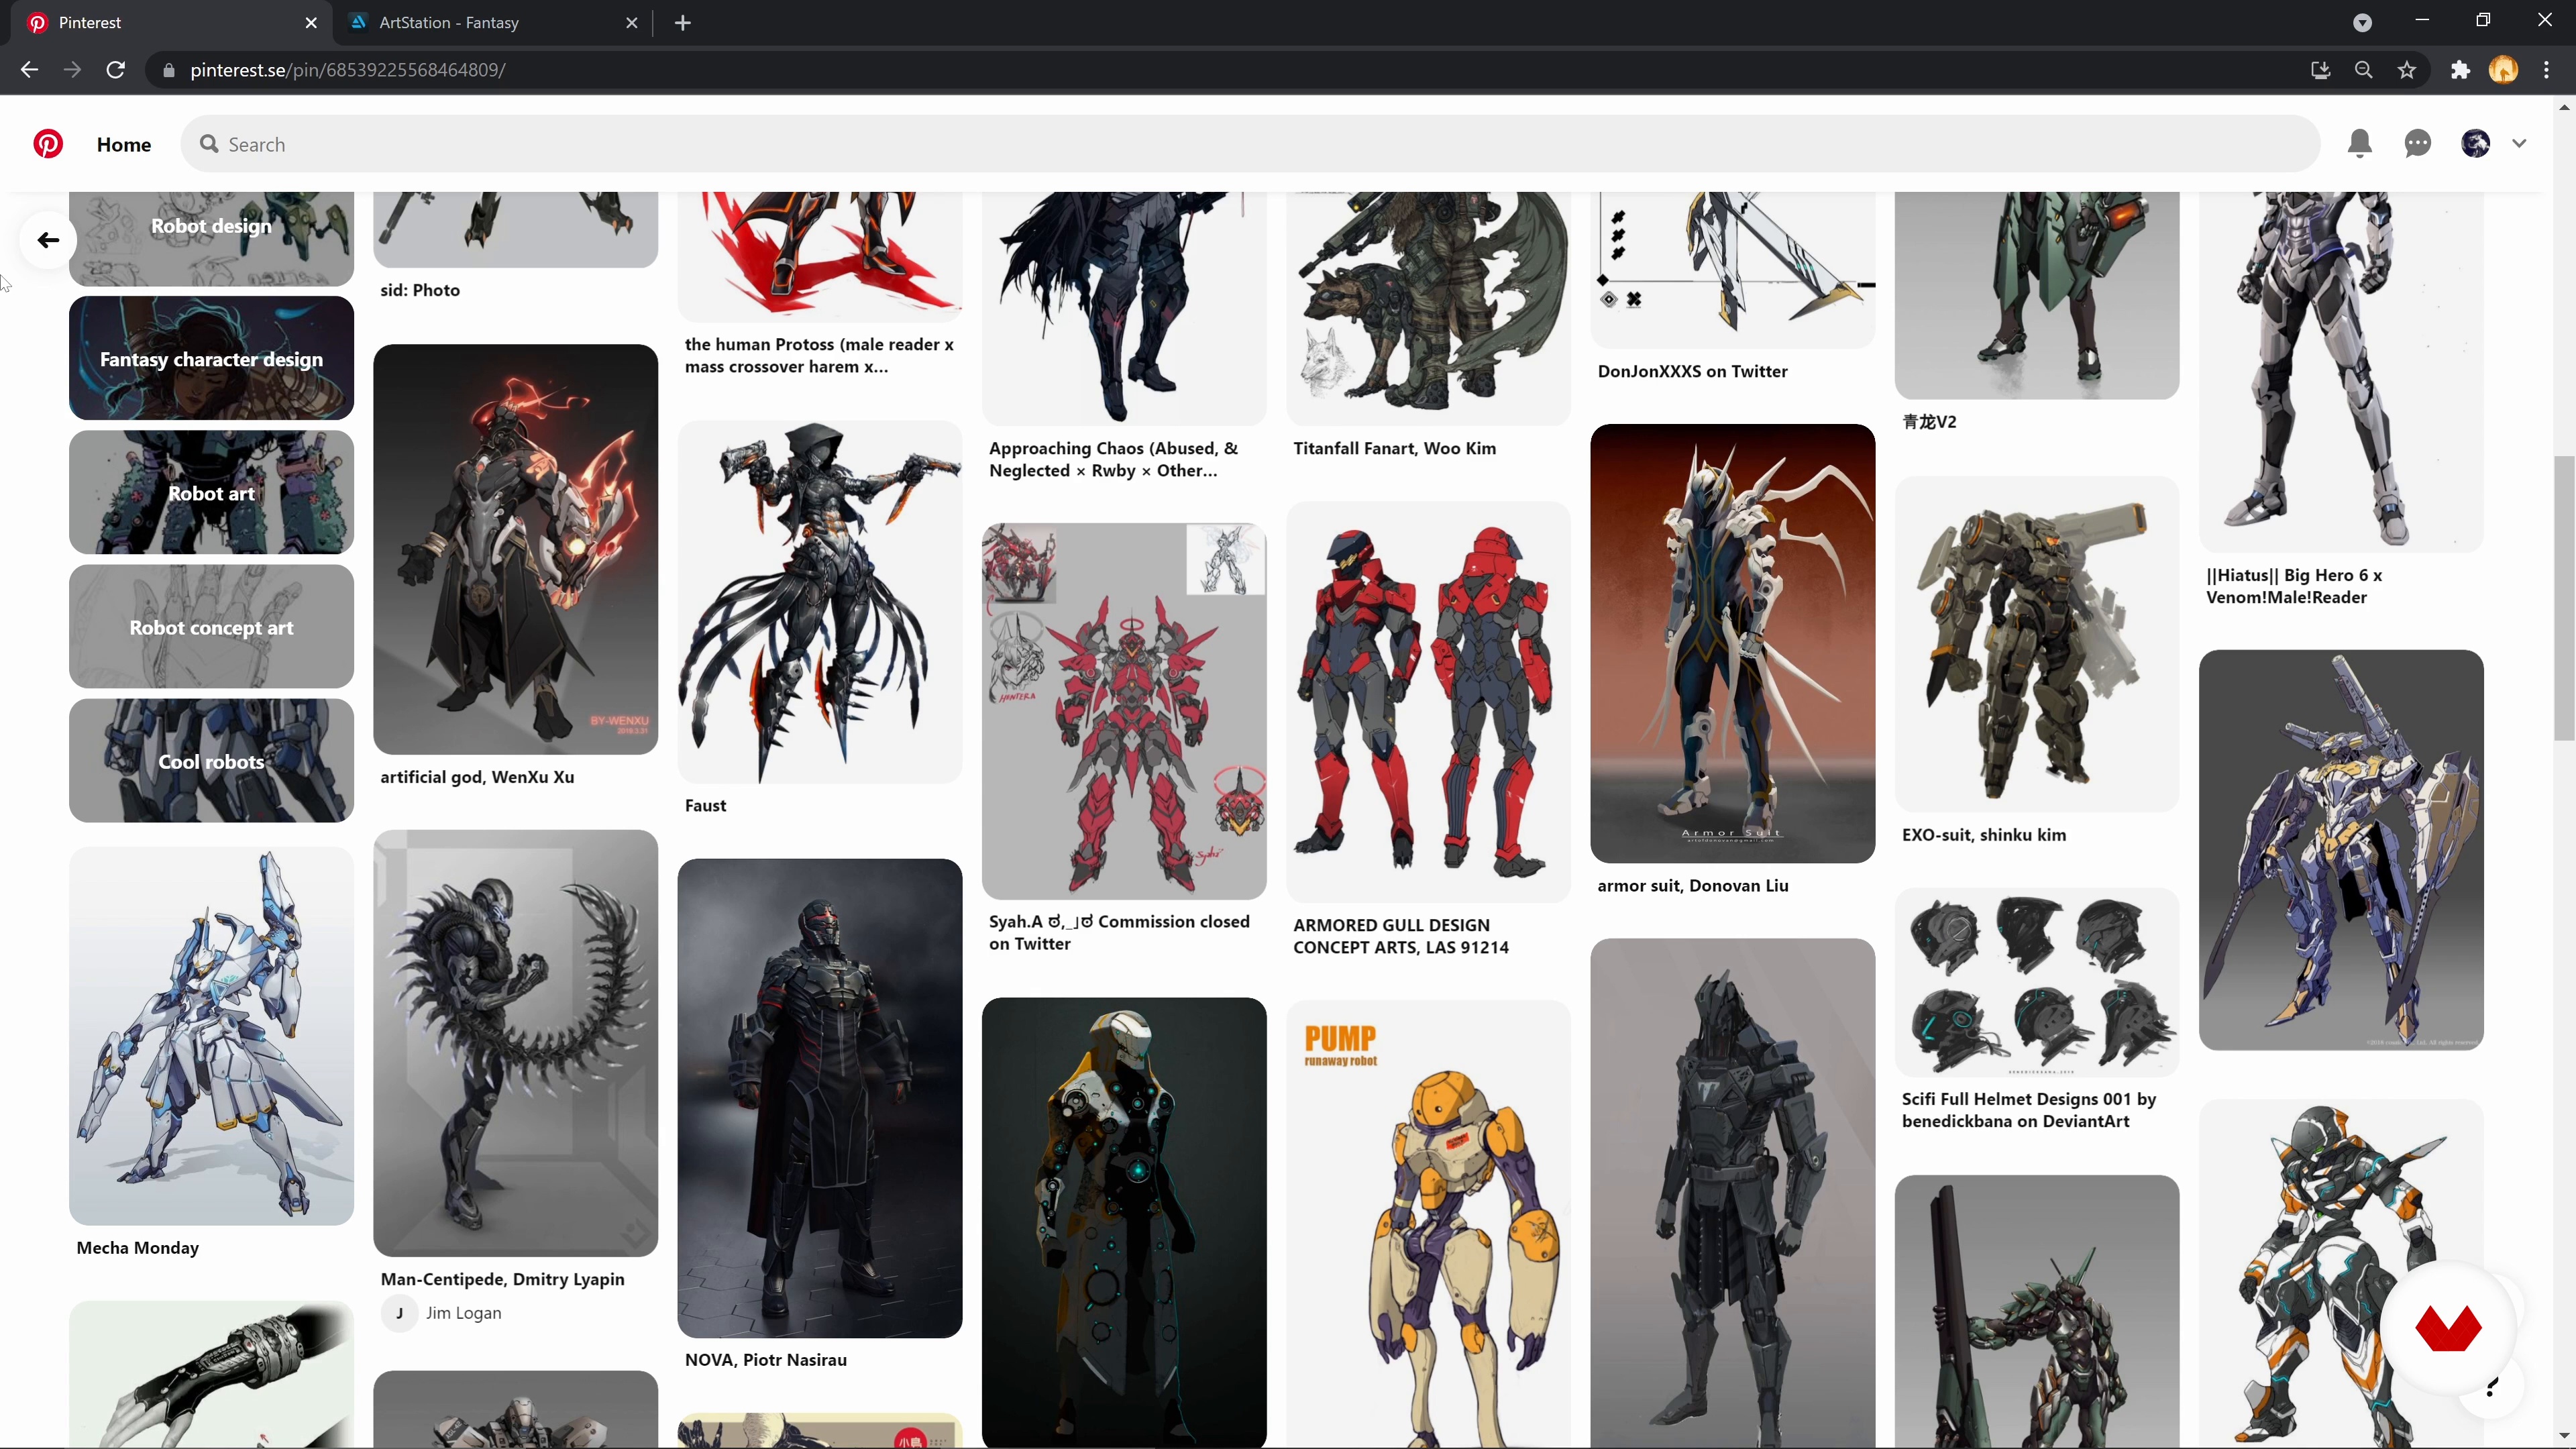
Task: Open the Syah.A Commission closed pin image
Action: [x=1123, y=710]
